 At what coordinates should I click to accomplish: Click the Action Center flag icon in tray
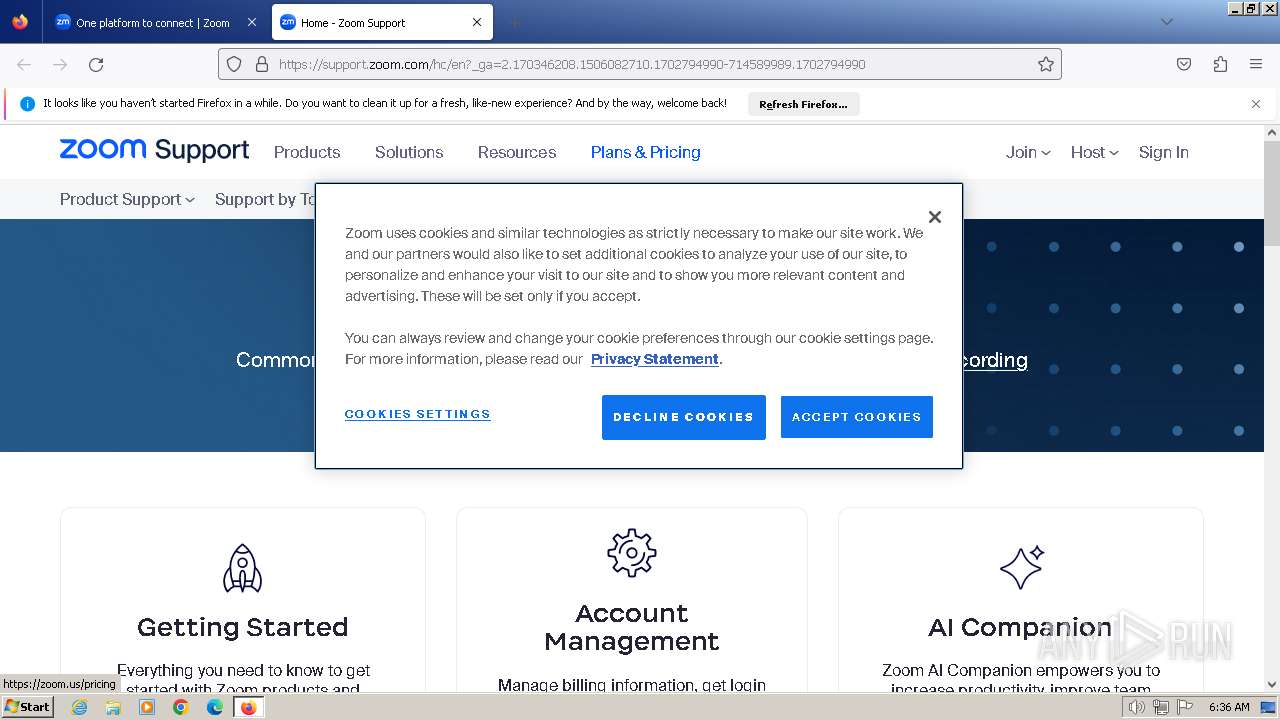pos(1185,707)
